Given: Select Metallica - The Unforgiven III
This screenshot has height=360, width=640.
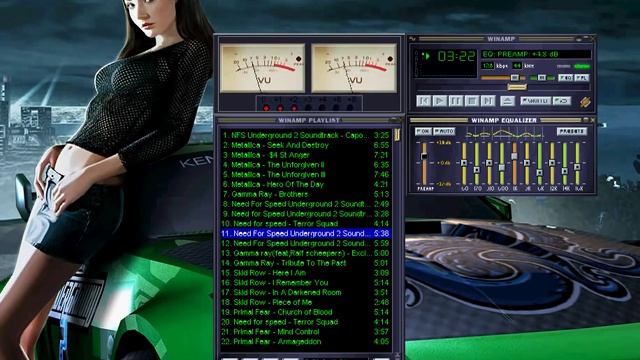Looking at the screenshot, I should click(305, 174).
